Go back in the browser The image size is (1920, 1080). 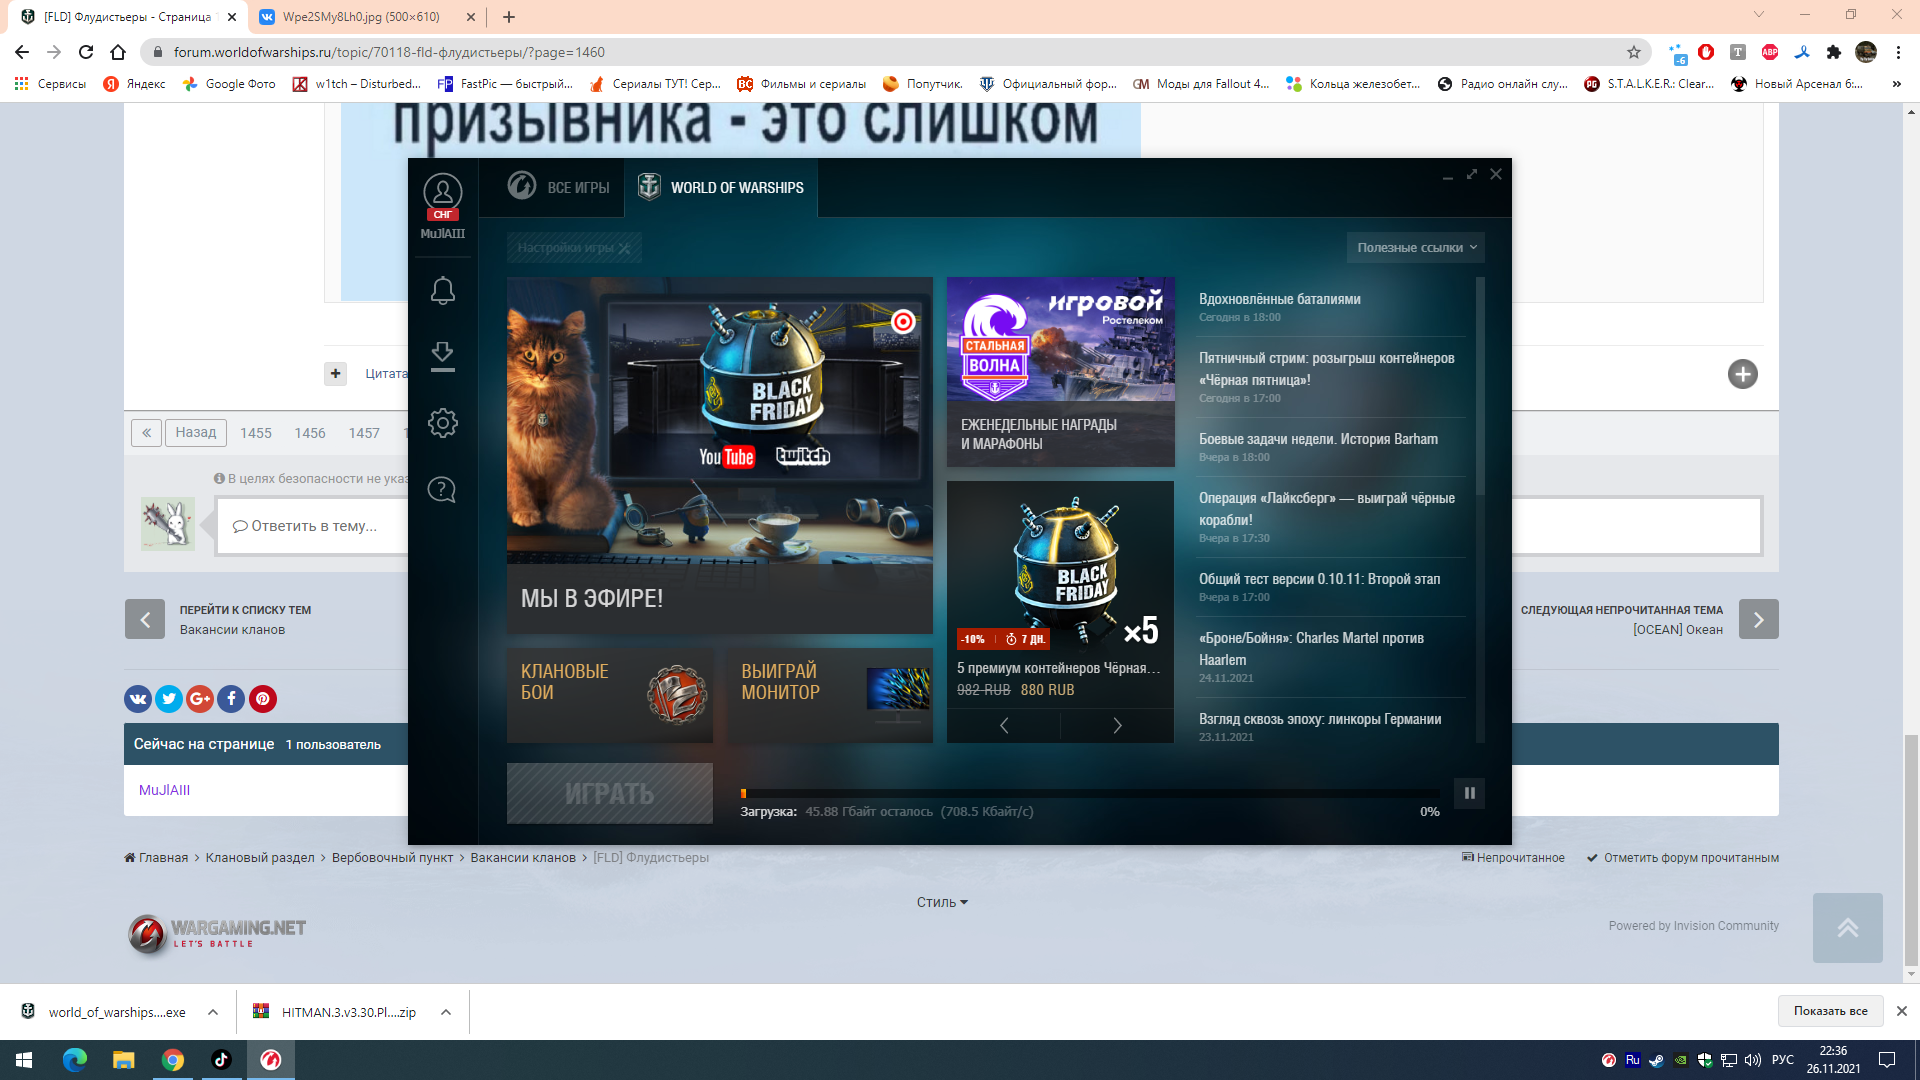tap(22, 52)
